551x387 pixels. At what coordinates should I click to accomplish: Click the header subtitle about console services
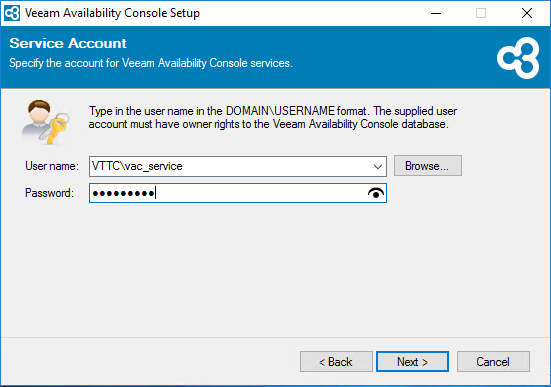[151, 63]
